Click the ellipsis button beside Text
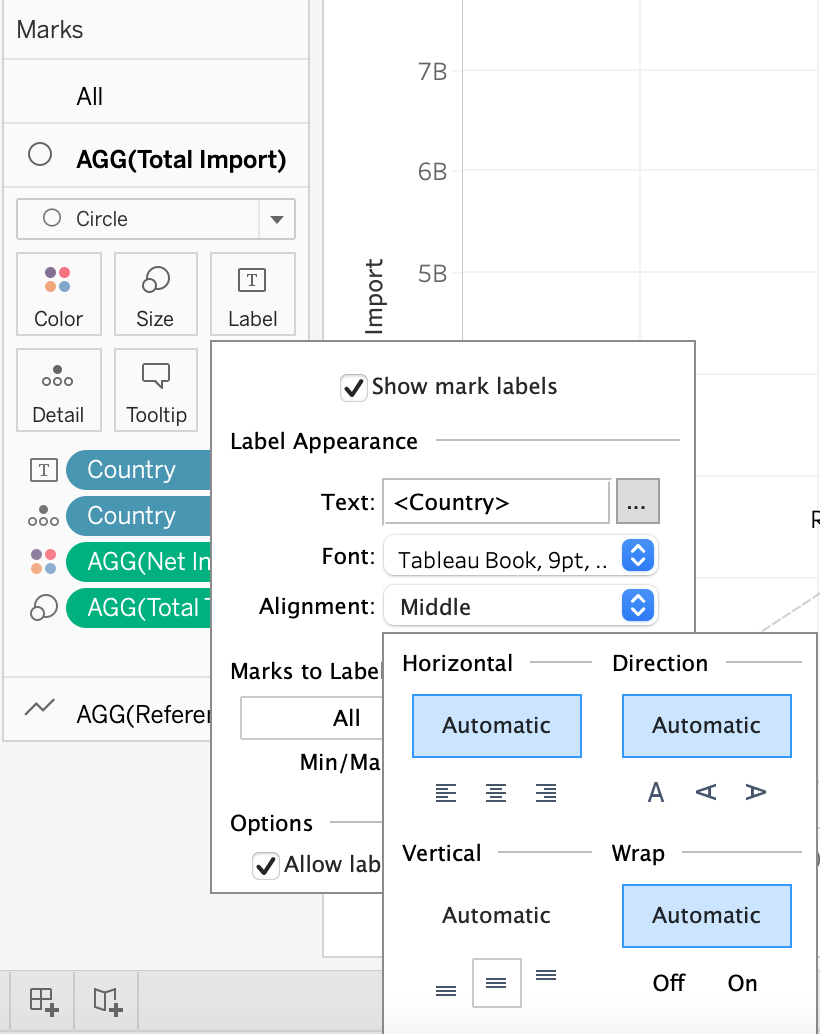The width and height of the screenshot is (820, 1034). [637, 502]
